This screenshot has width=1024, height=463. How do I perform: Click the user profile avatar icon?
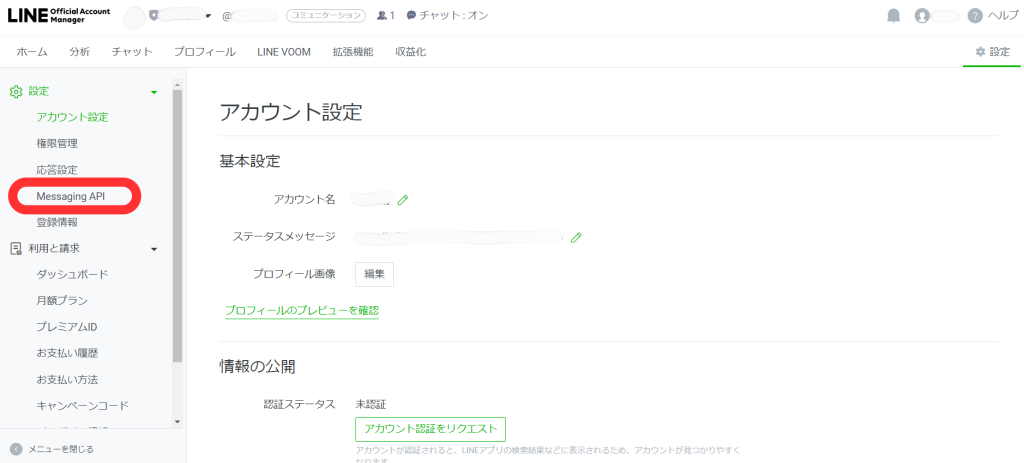922,16
